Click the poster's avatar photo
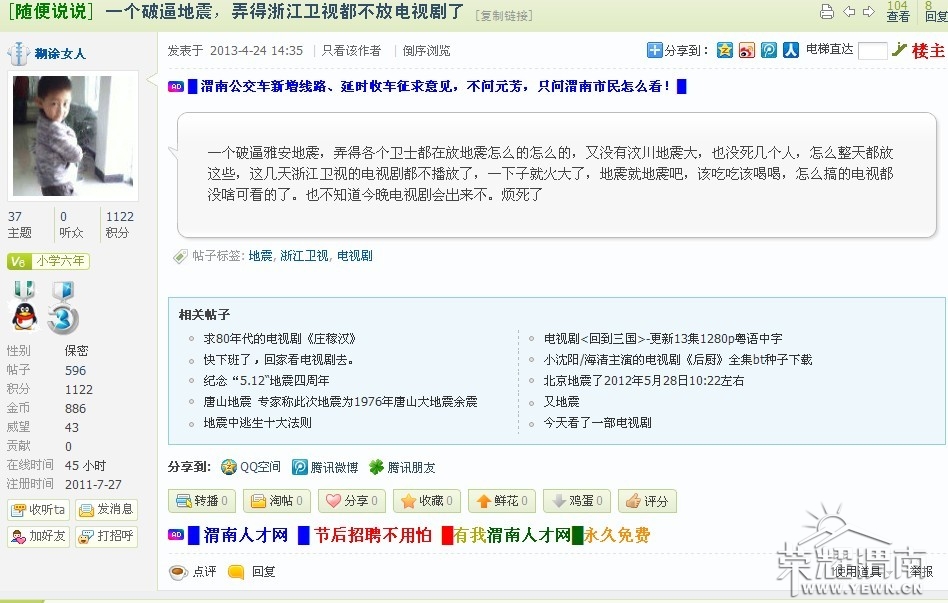Screen dimensions: 948x603 pyautogui.click(x=73, y=136)
